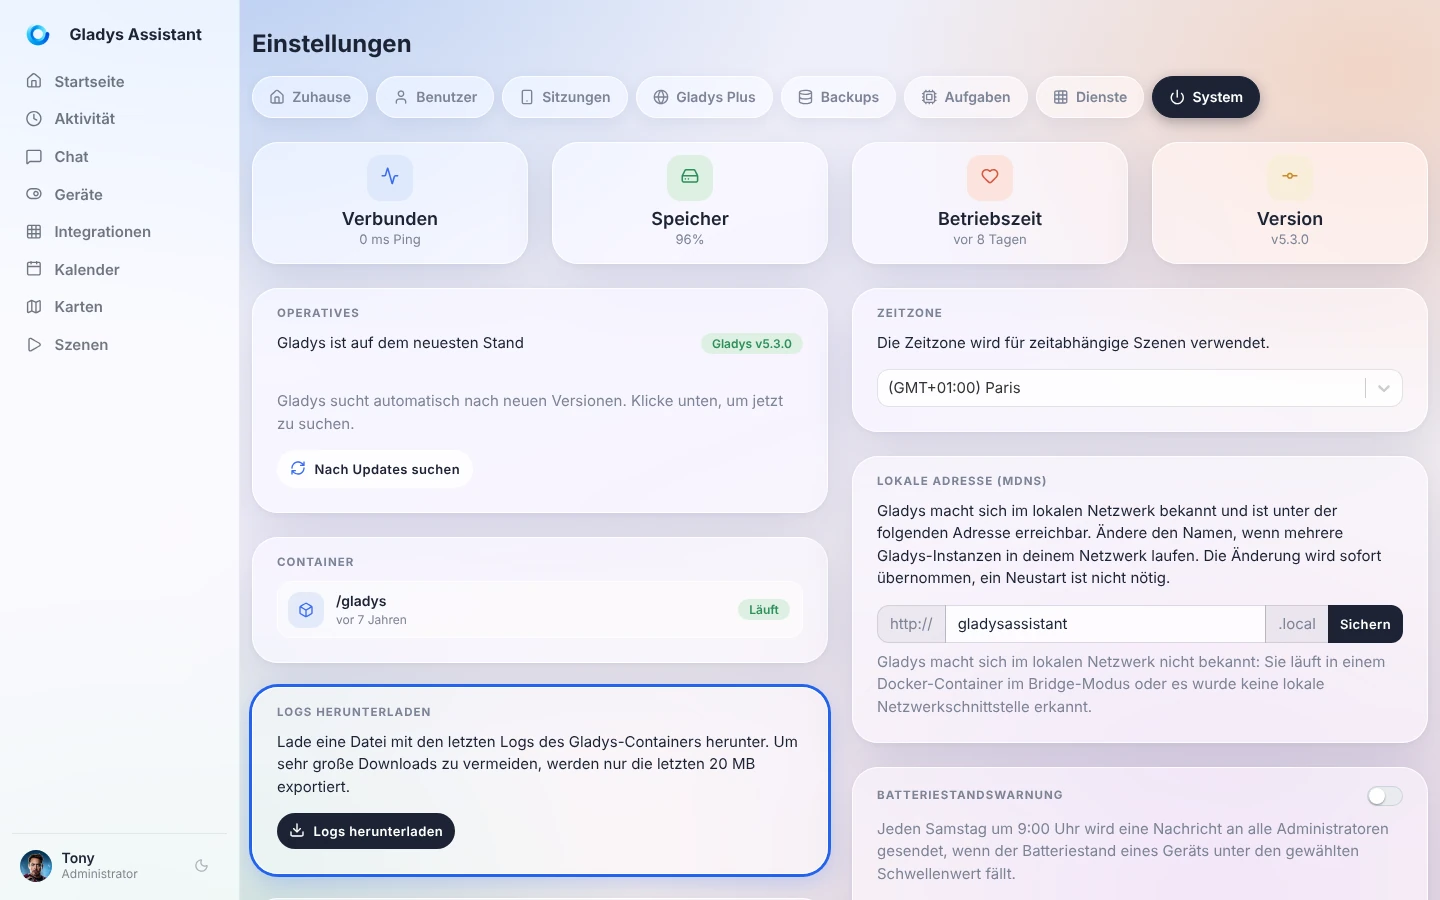Click the 96% storage value
This screenshot has height=900, width=1440.
coord(690,240)
